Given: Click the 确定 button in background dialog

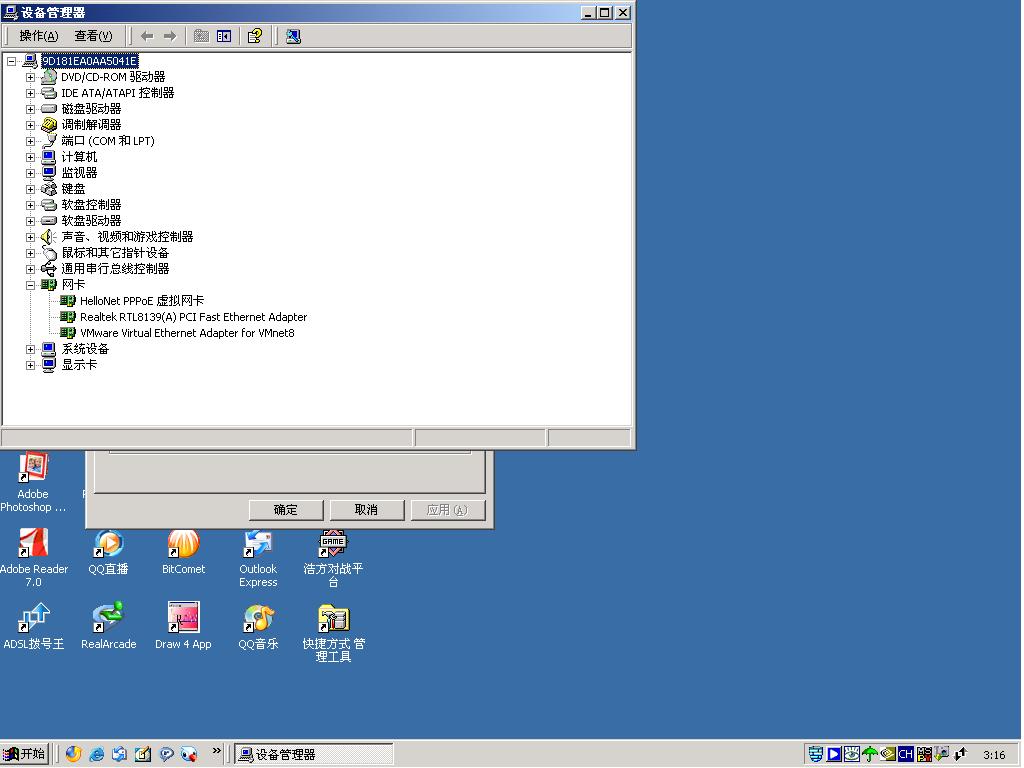Looking at the screenshot, I should click(x=286, y=510).
